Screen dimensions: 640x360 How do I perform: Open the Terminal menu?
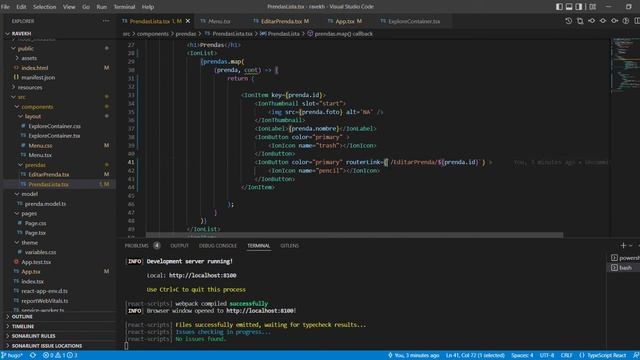coord(124,7)
